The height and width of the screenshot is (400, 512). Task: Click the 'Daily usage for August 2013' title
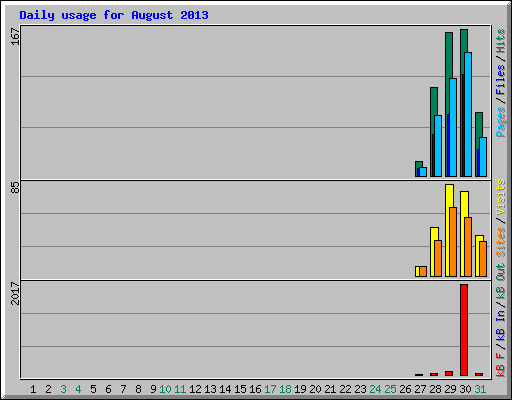[114, 16]
